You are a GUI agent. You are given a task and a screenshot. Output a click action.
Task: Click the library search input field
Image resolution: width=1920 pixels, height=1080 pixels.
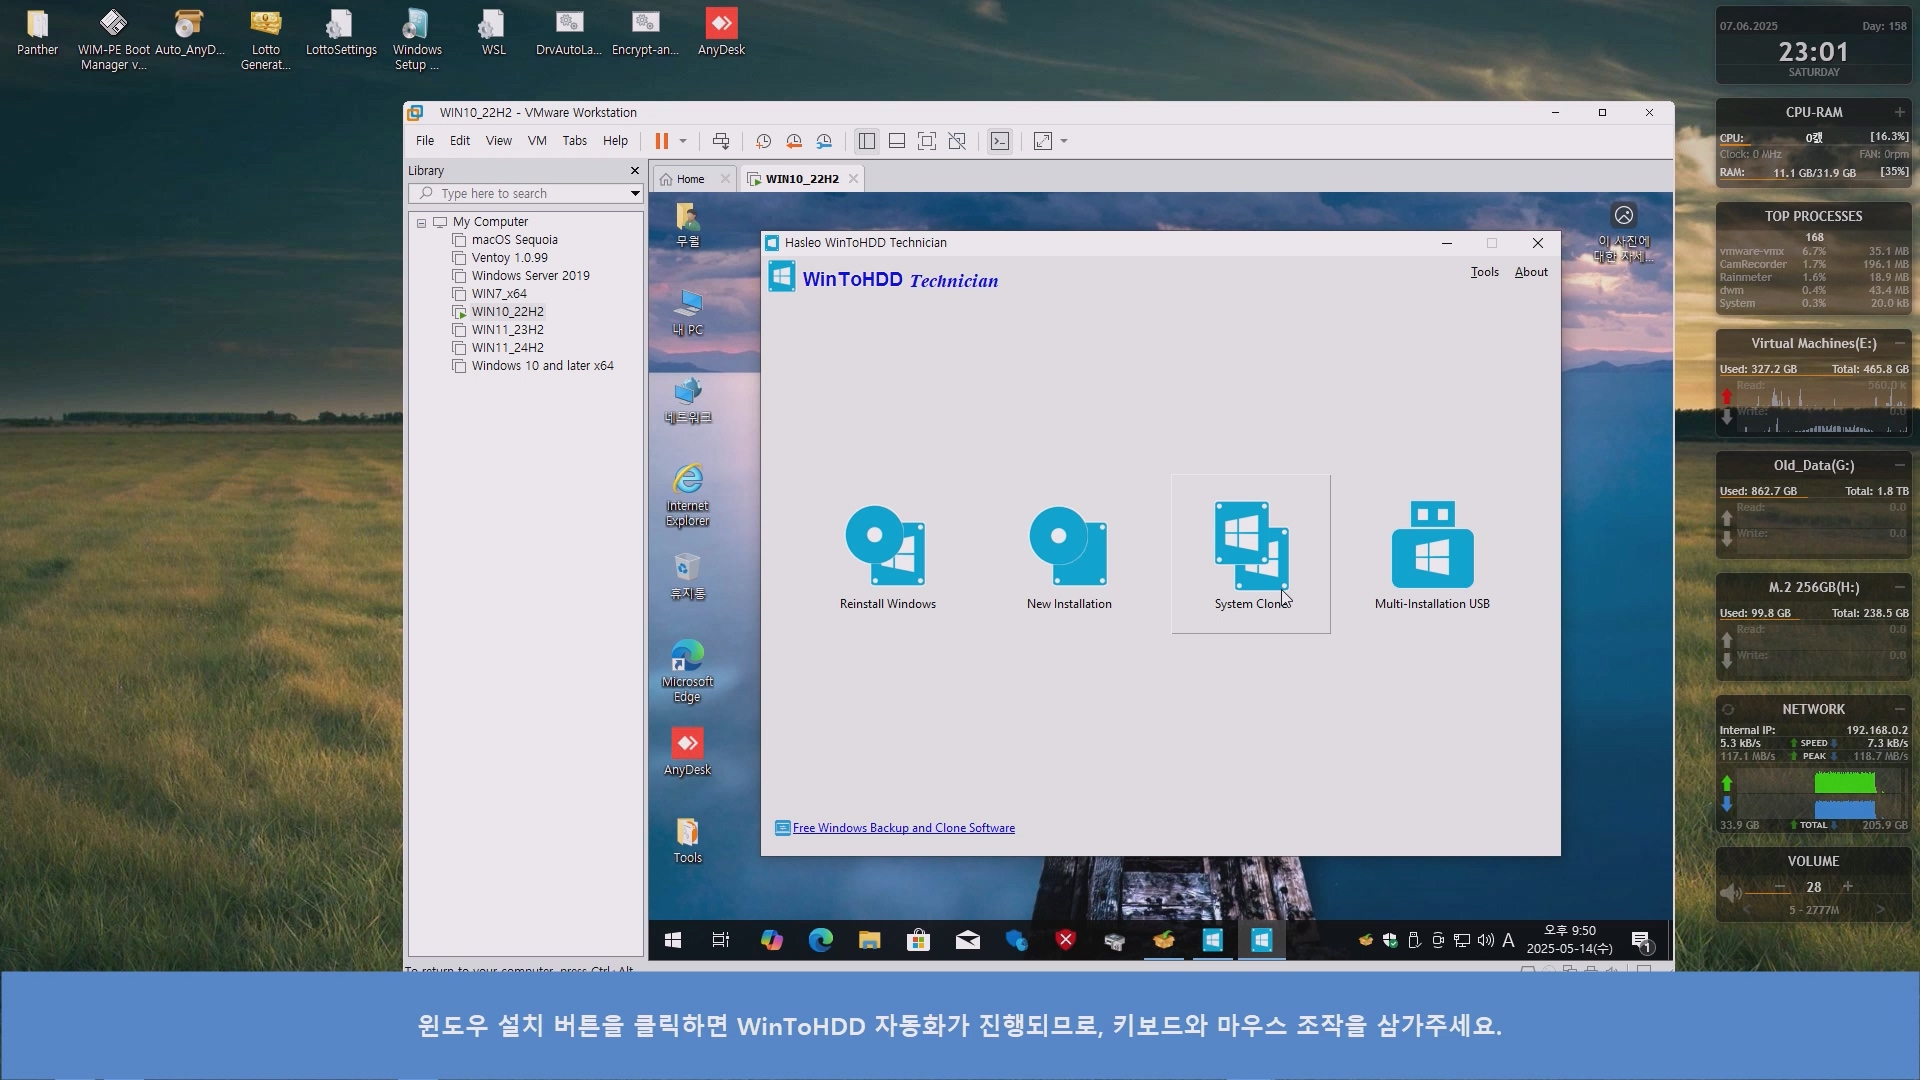click(x=525, y=194)
